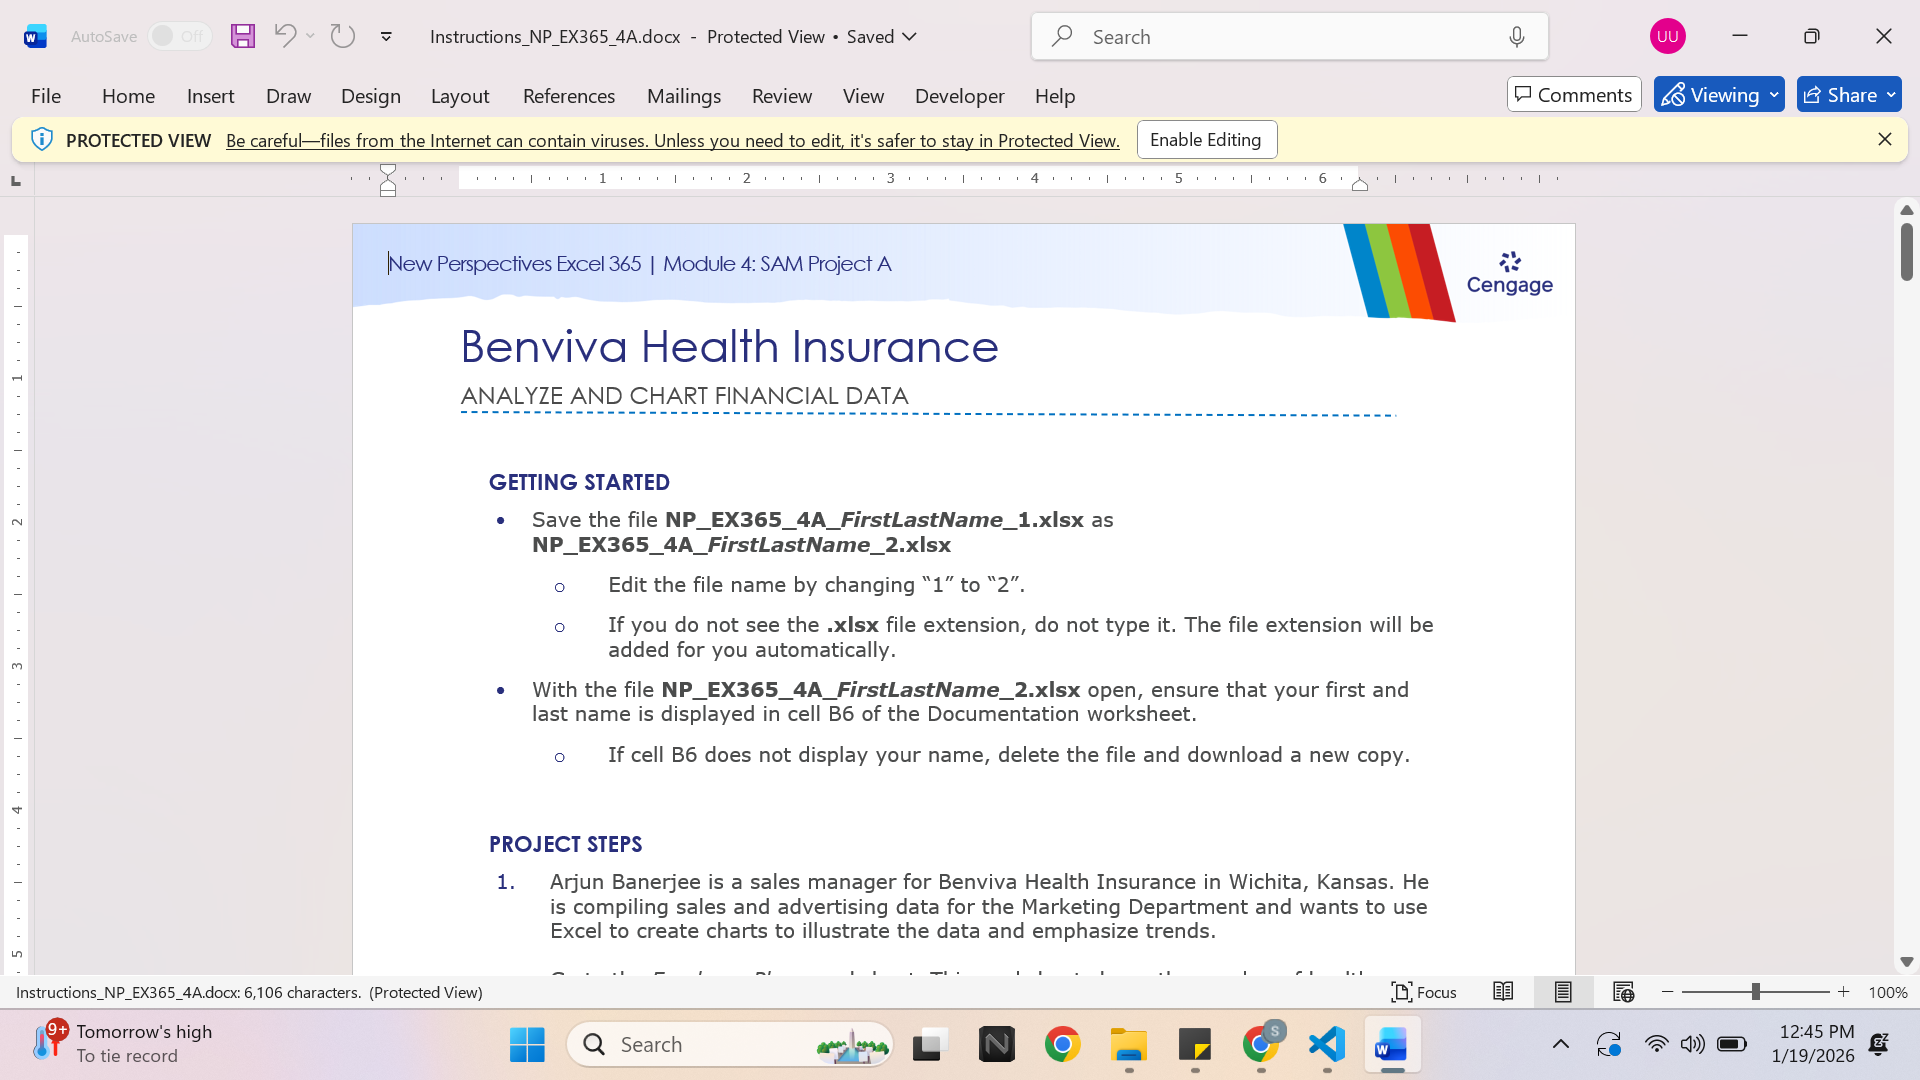Toggle the AutoSave switch
Image resolution: width=1920 pixels, height=1080 pixels.
pos(180,36)
